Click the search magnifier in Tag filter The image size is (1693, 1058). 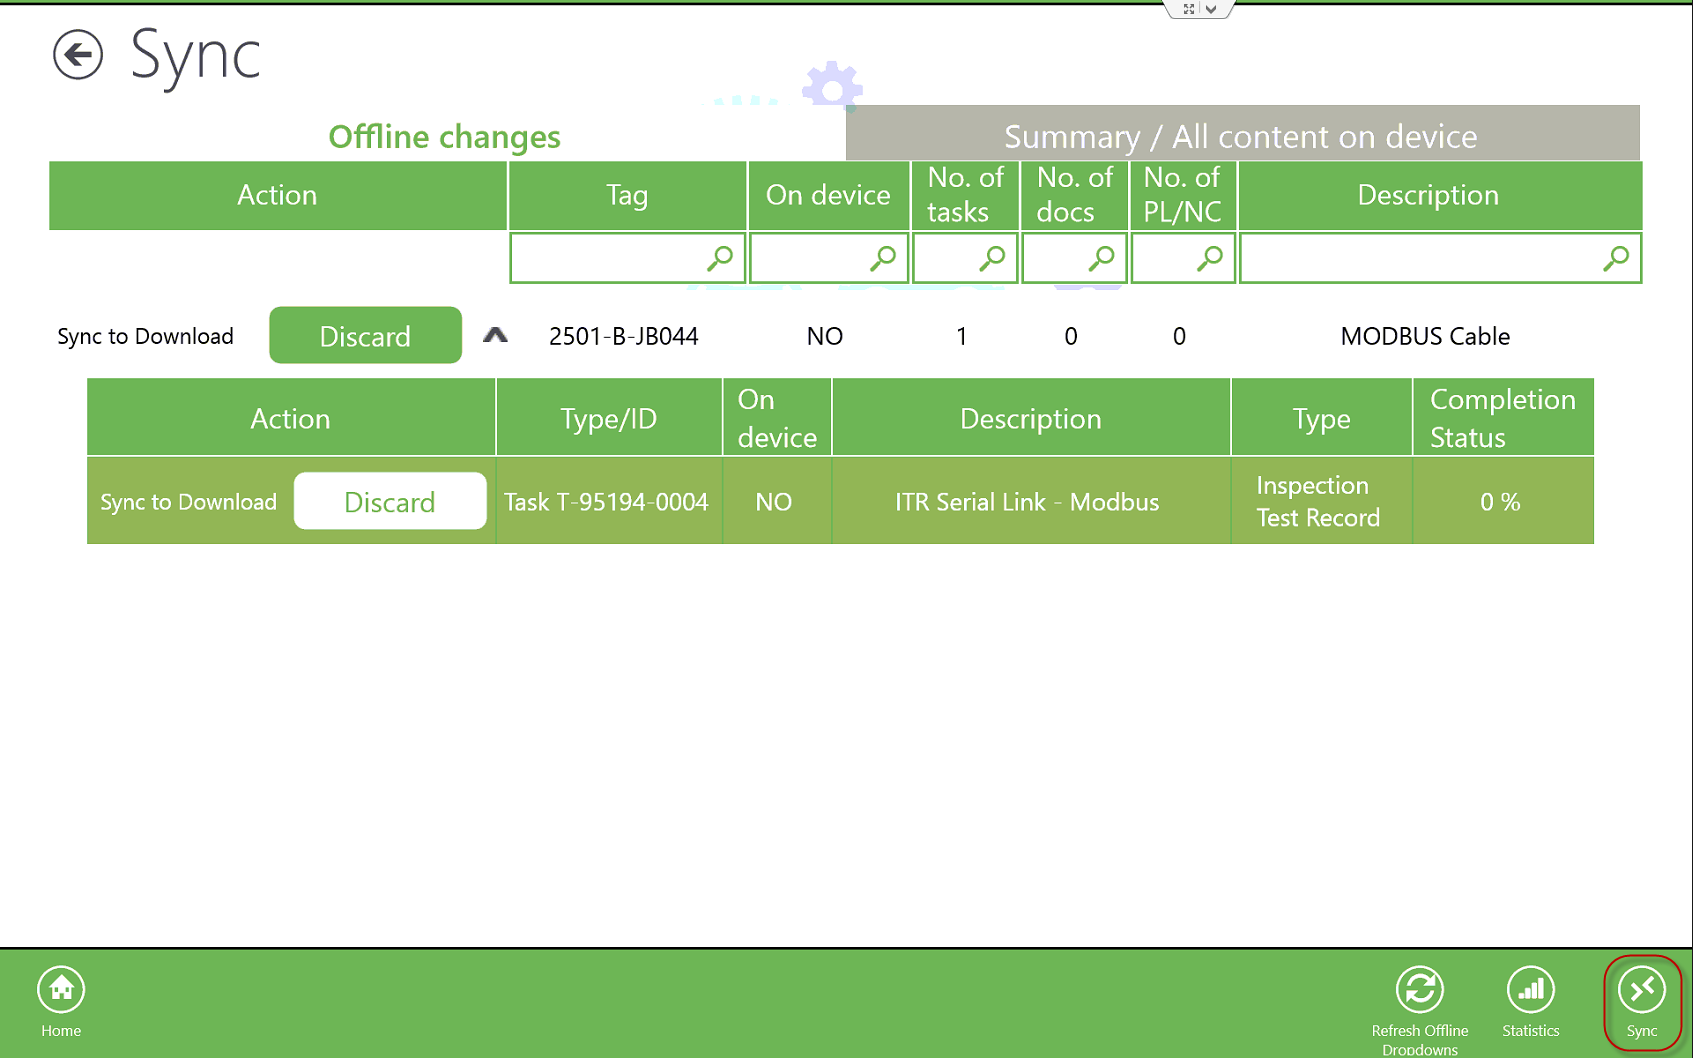(x=720, y=258)
